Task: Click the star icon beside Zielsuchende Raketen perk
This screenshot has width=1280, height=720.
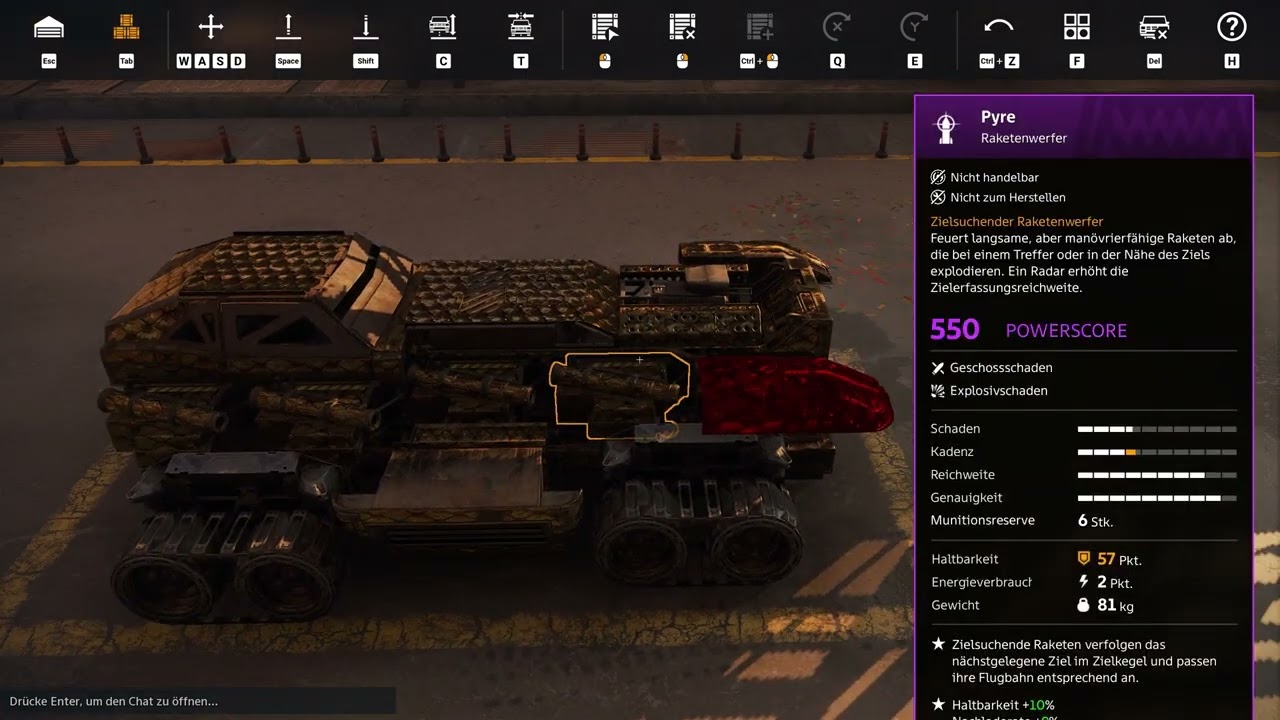Action: [938, 645]
